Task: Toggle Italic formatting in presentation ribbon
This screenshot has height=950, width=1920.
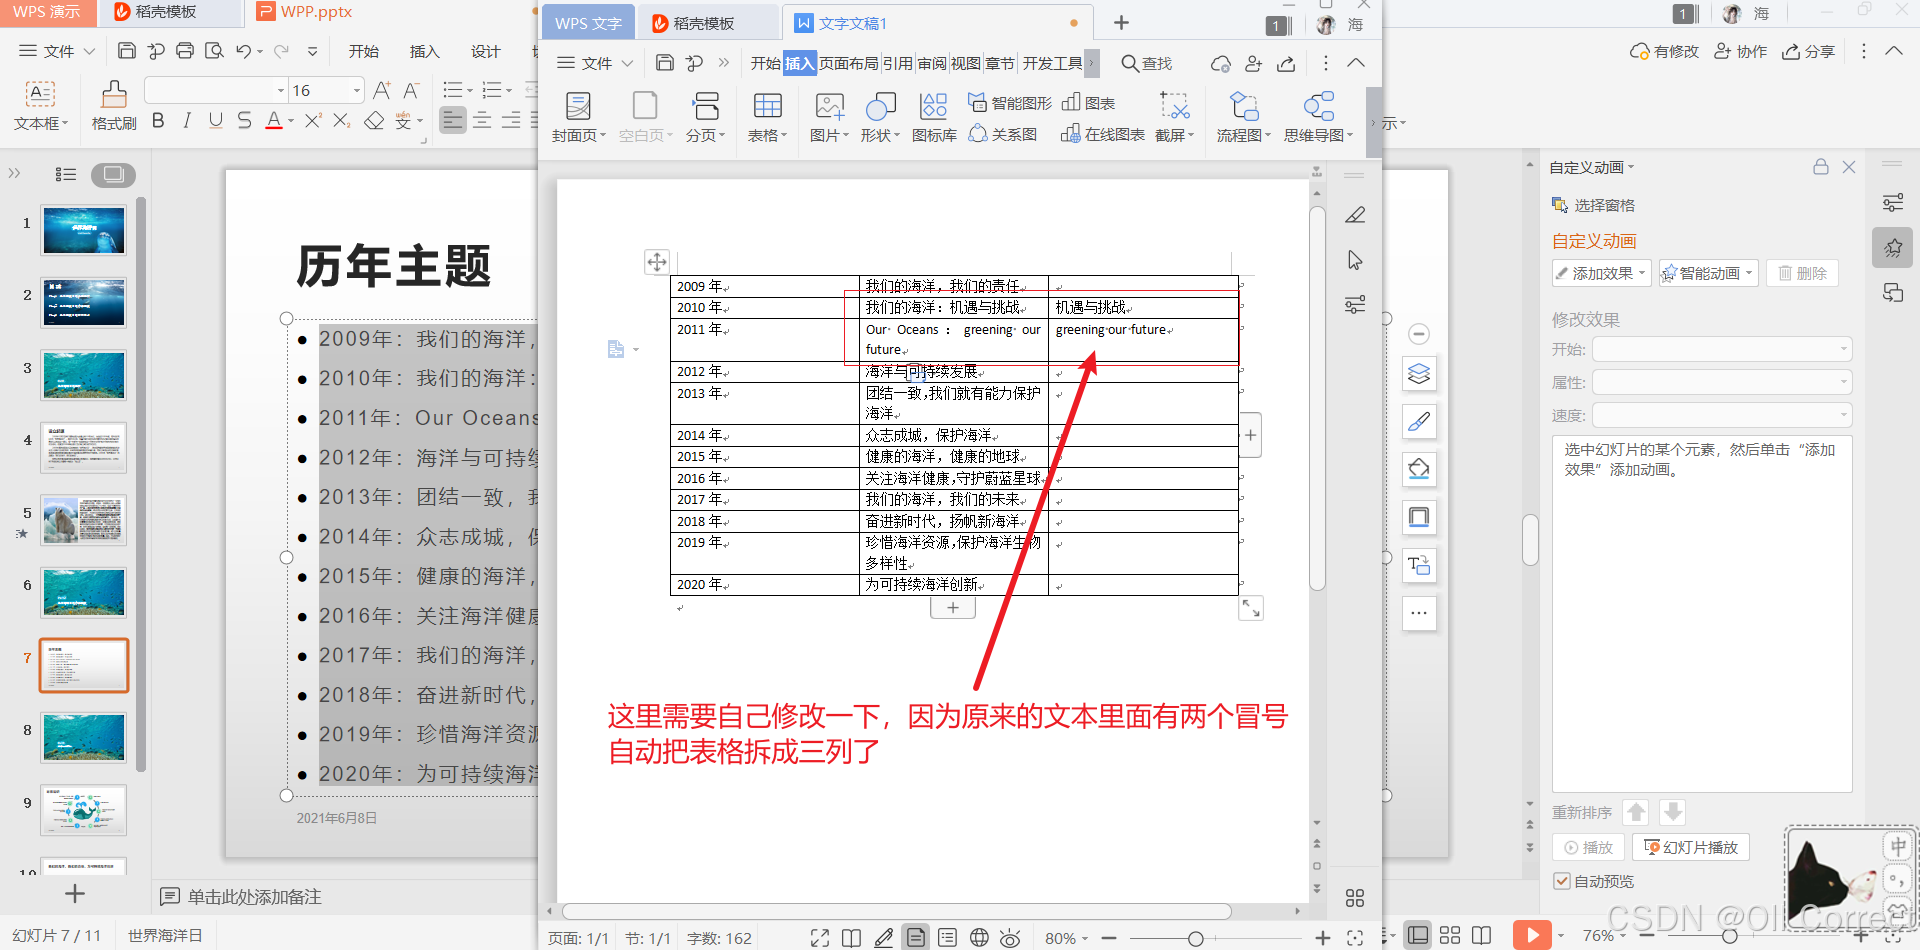Action: click(187, 121)
